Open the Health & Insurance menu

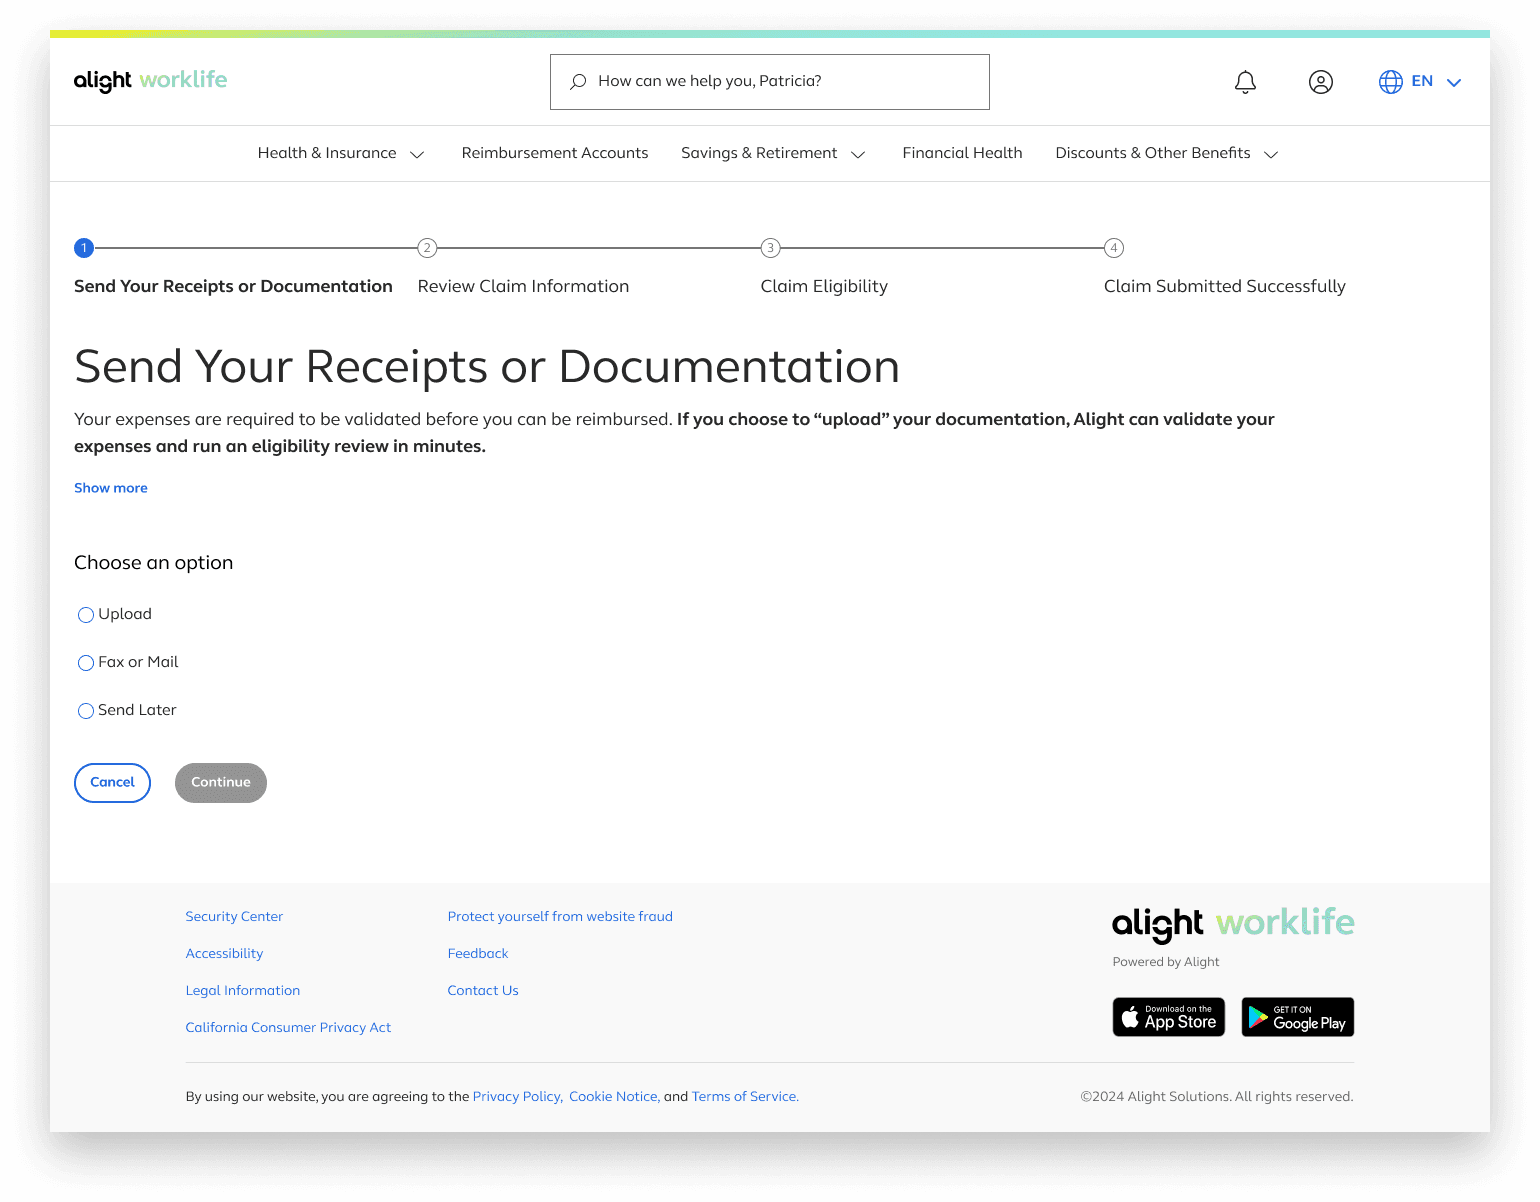(x=327, y=153)
